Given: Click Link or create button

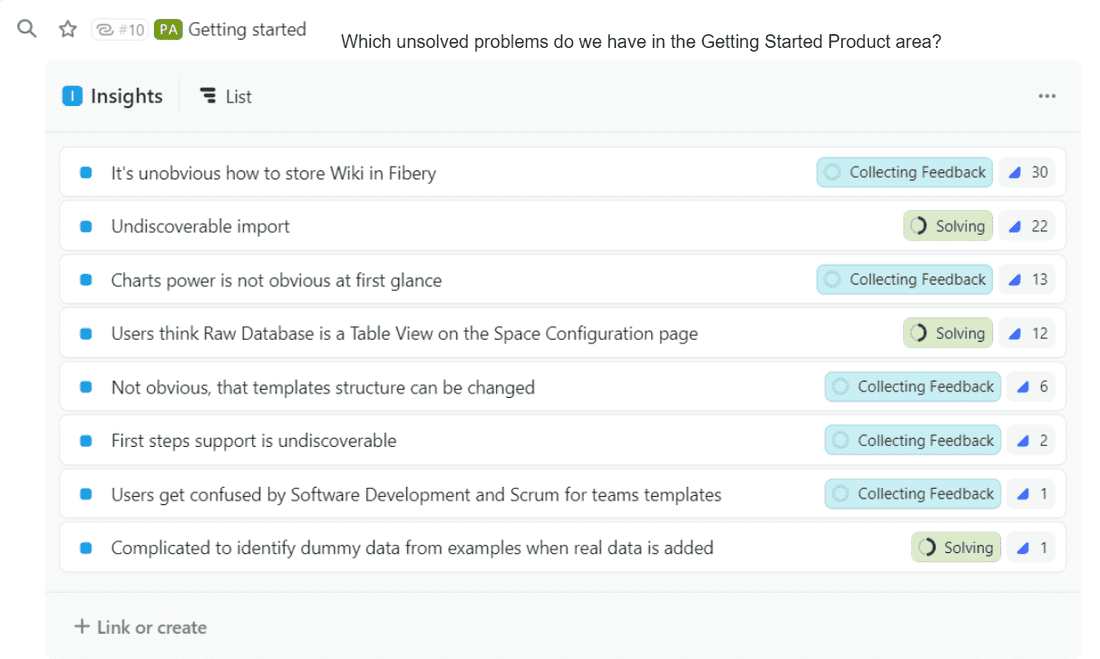Looking at the screenshot, I should pos(140,627).
